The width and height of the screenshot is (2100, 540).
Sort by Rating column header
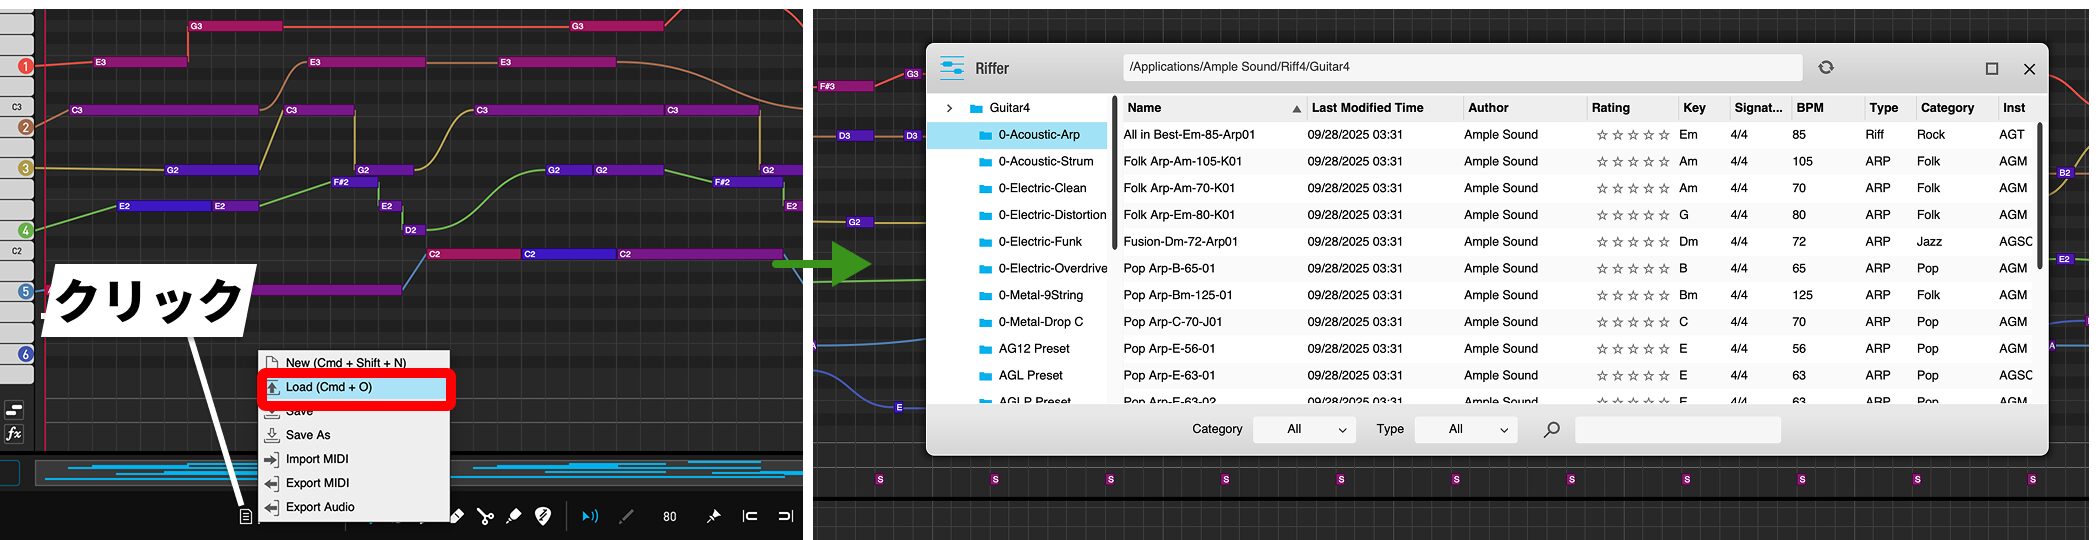(x=1632, y=108)
